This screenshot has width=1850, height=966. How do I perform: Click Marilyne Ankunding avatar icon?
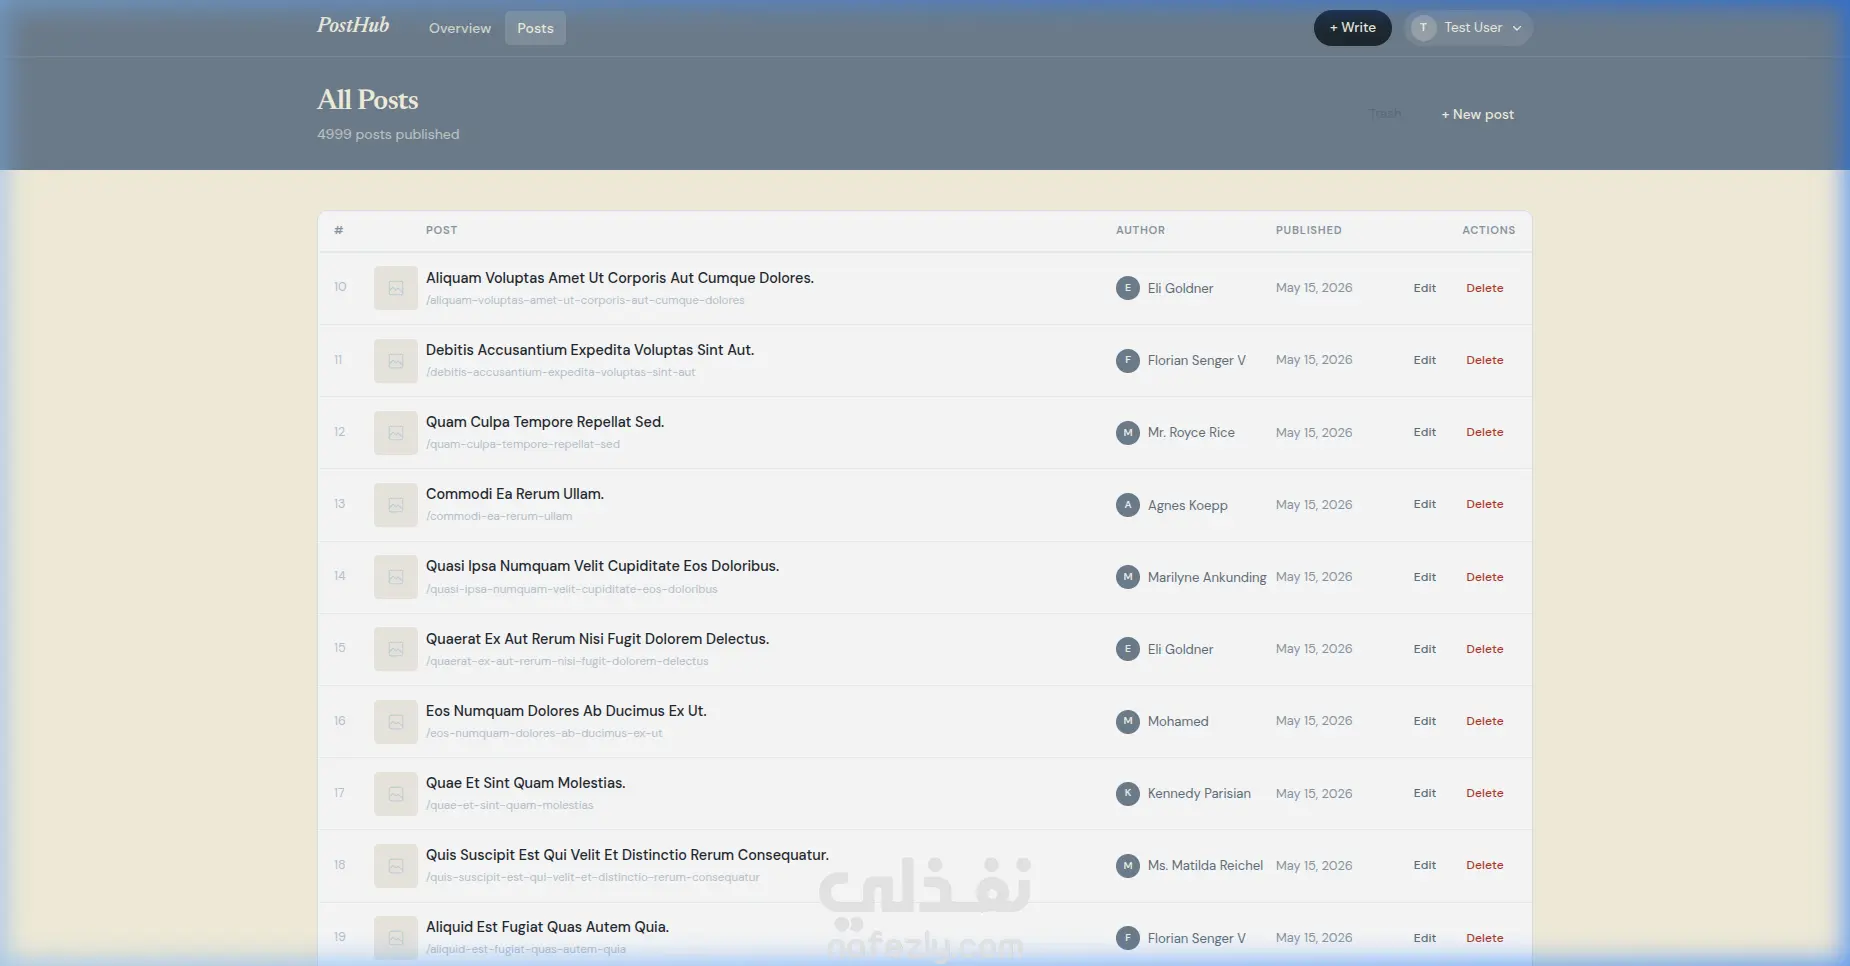pos(1128,577)
